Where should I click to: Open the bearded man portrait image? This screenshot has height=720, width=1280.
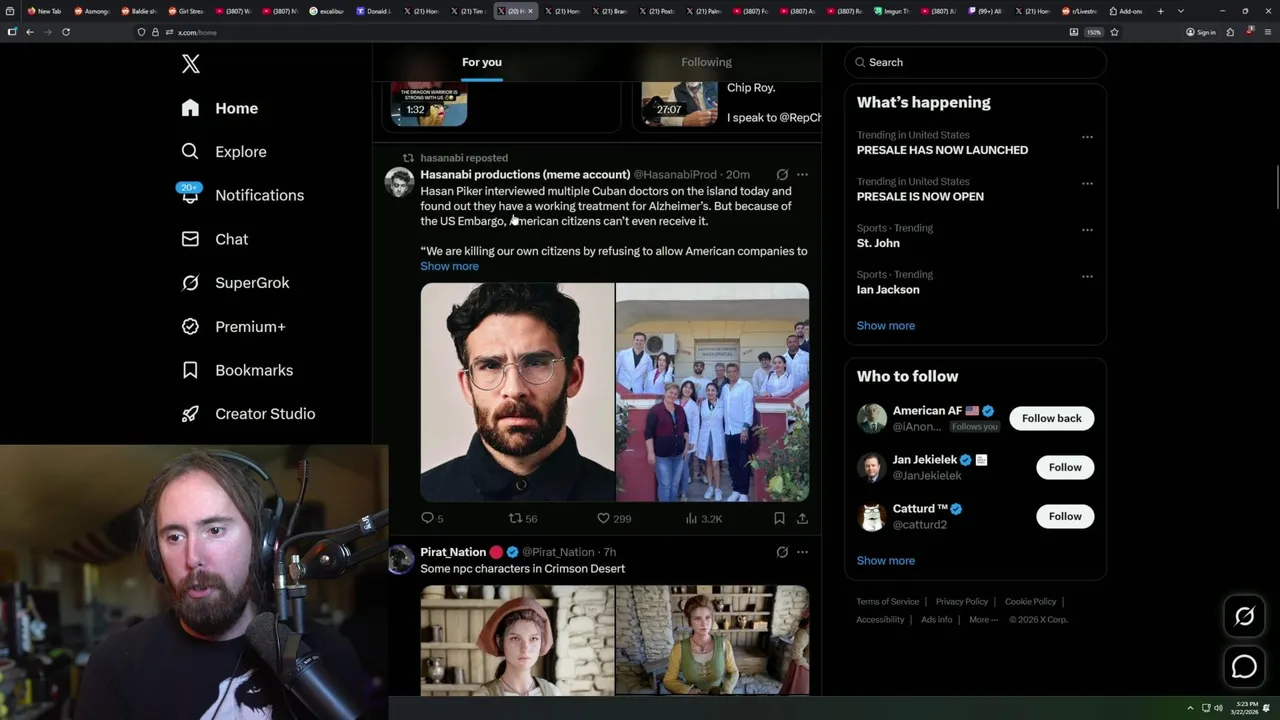click(517, 392)
